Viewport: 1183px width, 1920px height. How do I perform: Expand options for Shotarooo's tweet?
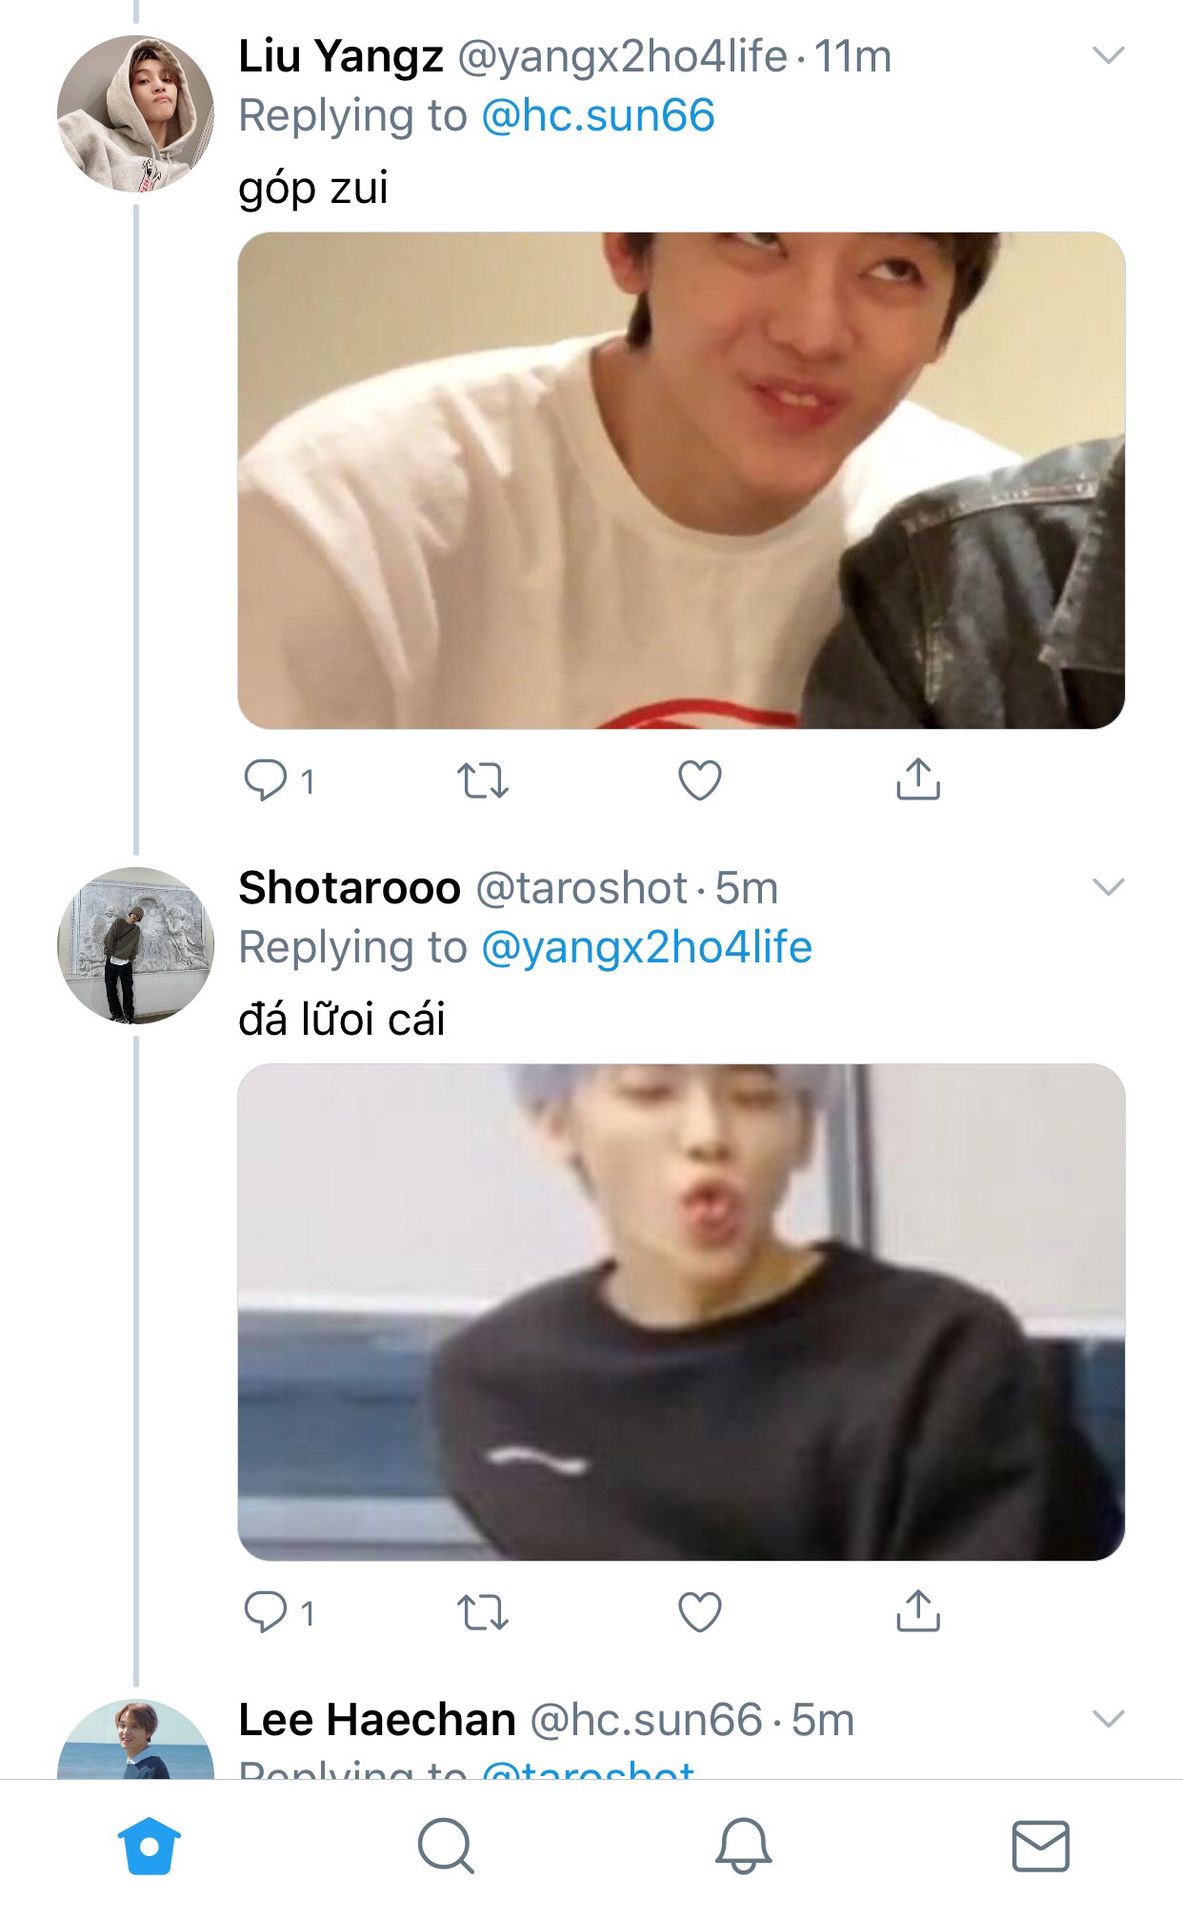[x=1108, y=887]
